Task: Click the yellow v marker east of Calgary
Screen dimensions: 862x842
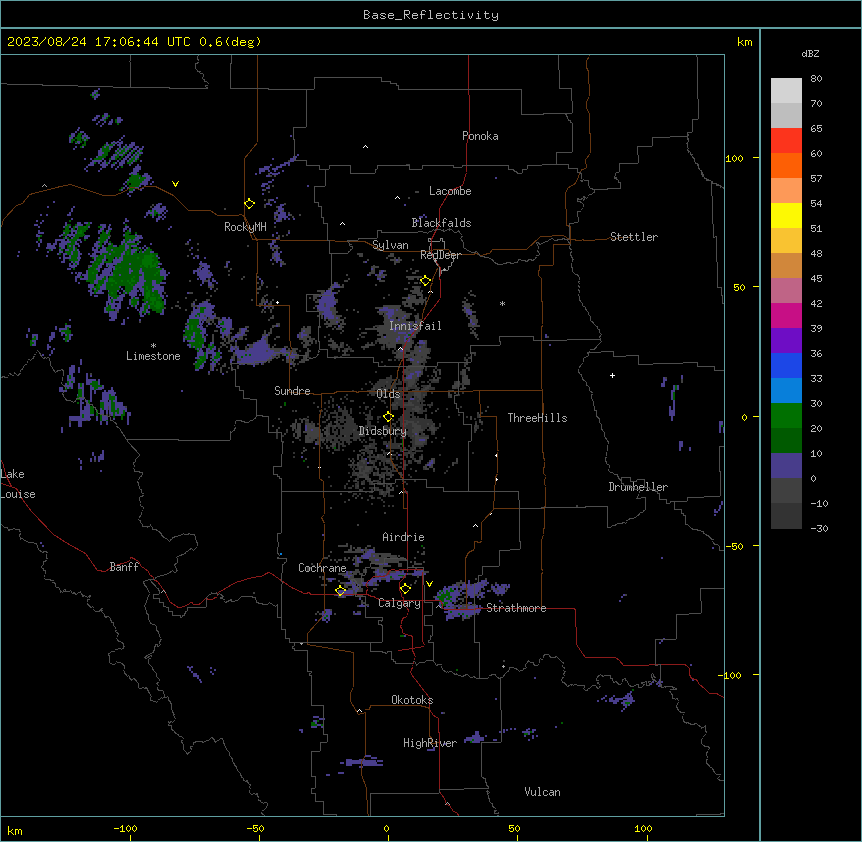Action: pyautogui.click(x=429, y=584)
